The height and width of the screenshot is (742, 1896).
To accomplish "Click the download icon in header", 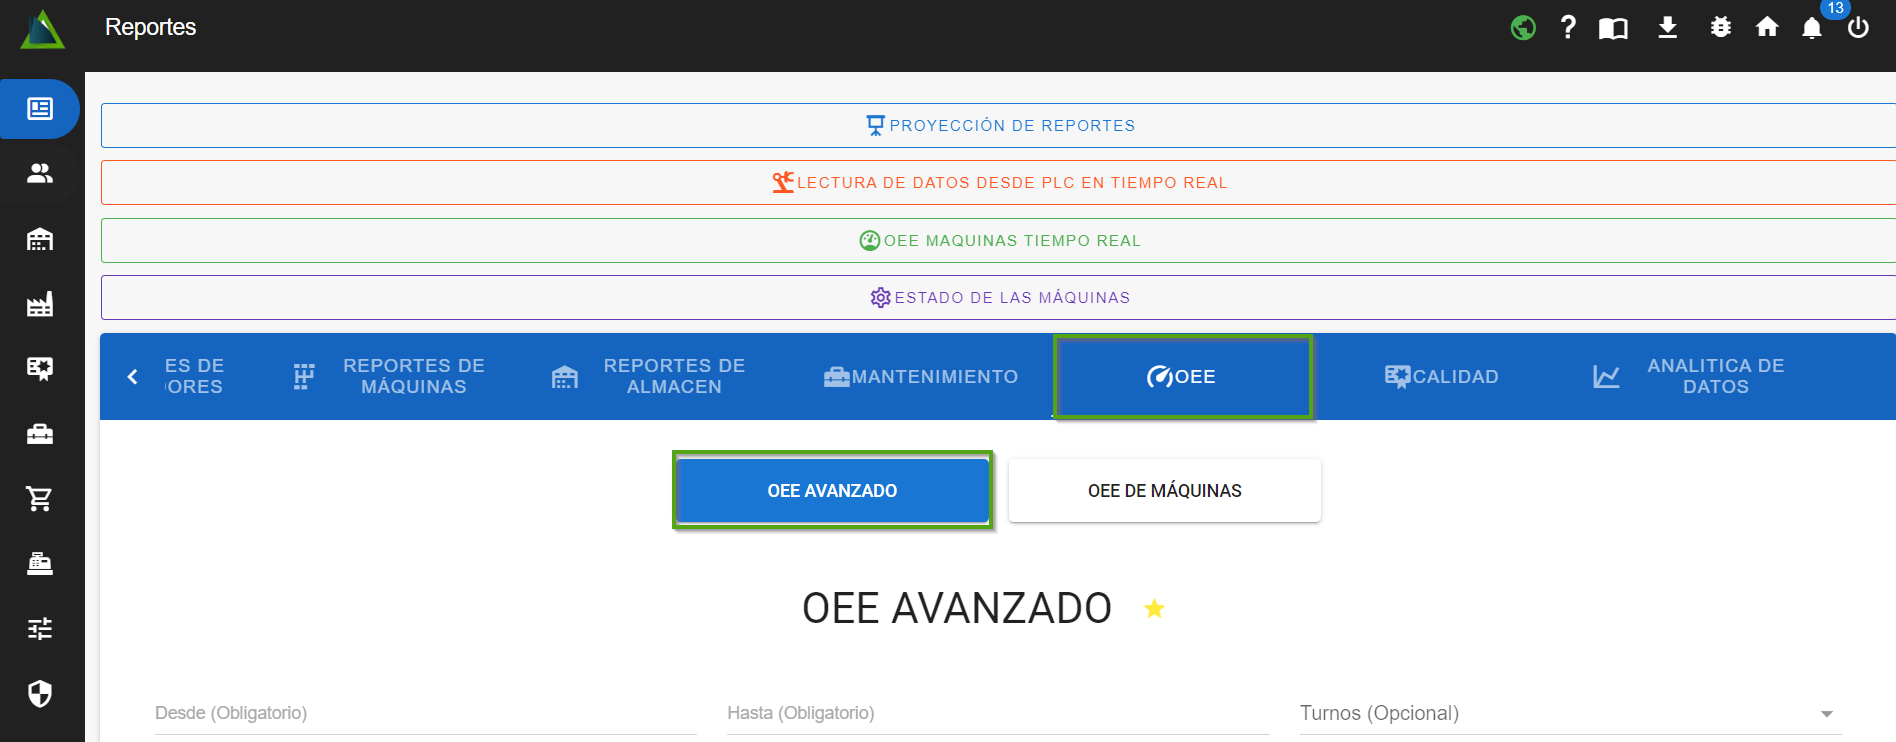I will 1667,28.
